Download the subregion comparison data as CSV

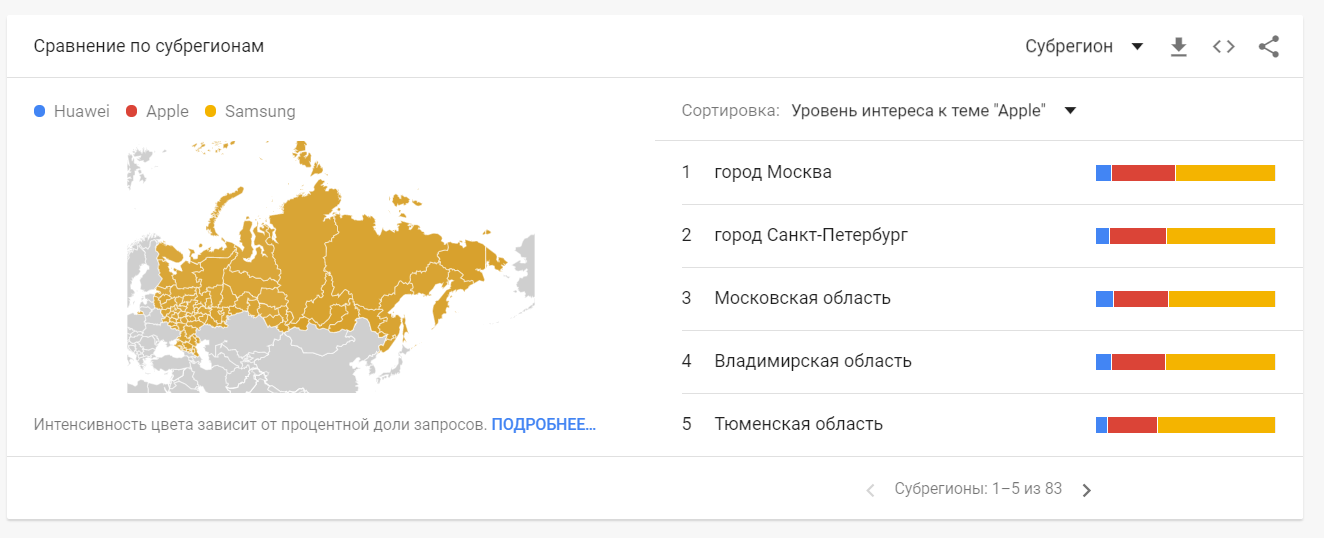pos(1179,47)
